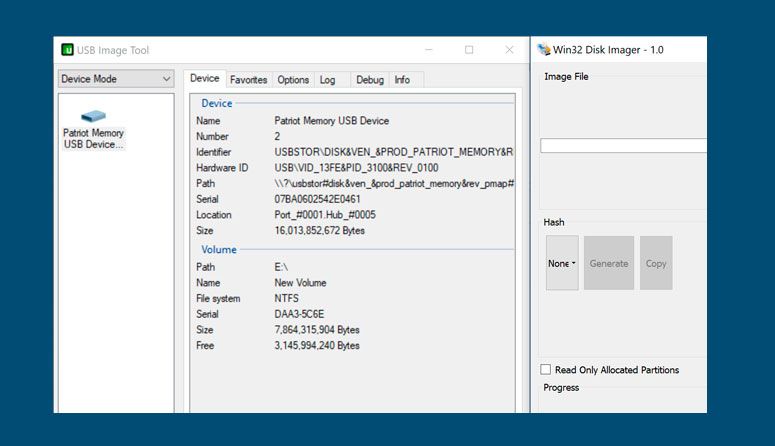Click volume size '7,864,315,904 Bytes'
Image resolution: width=775 pixels, height=446 pixels.
click(x=317, y=330)
